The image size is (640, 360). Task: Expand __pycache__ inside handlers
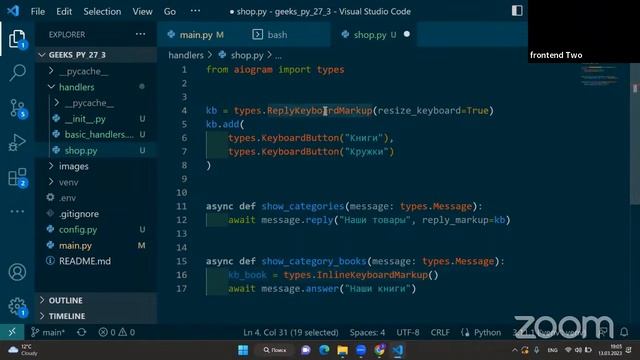click(x=89, y=103)
